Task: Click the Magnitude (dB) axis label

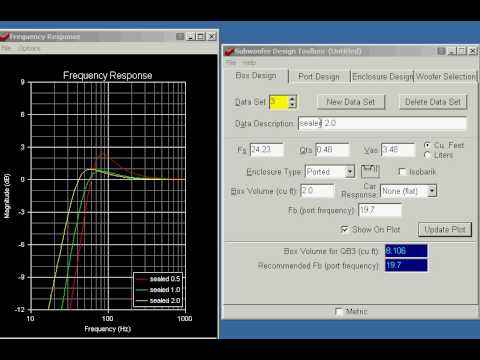Action: [7, 196]
